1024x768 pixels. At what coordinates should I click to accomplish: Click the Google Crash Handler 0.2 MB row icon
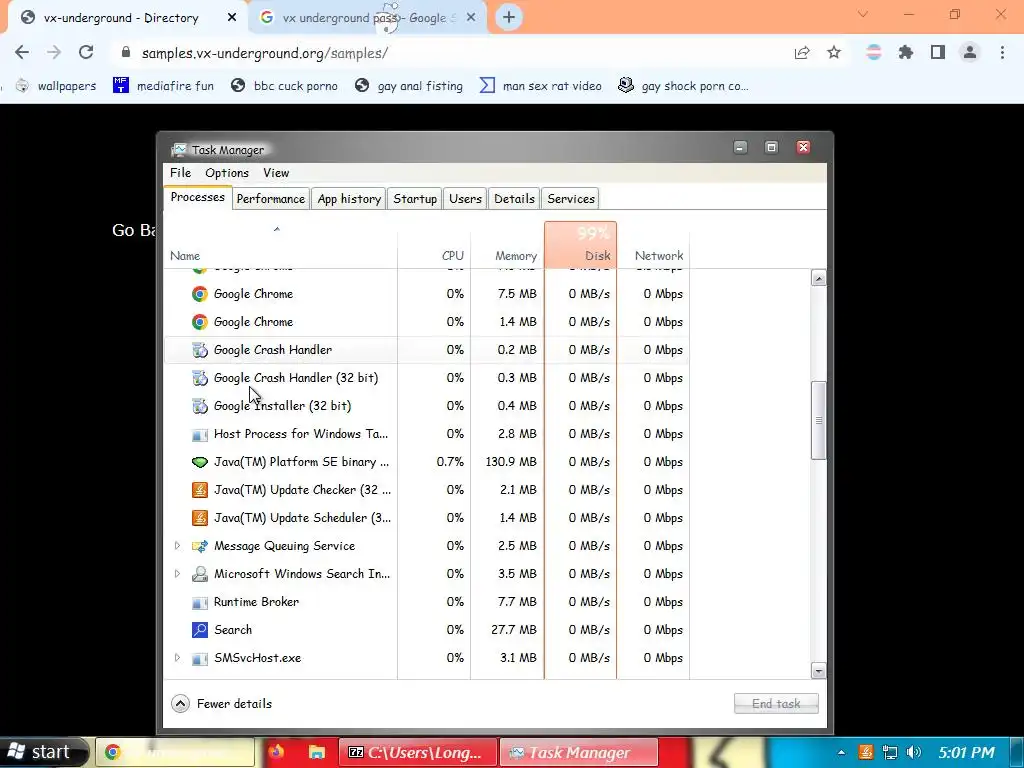pos(200,350)
